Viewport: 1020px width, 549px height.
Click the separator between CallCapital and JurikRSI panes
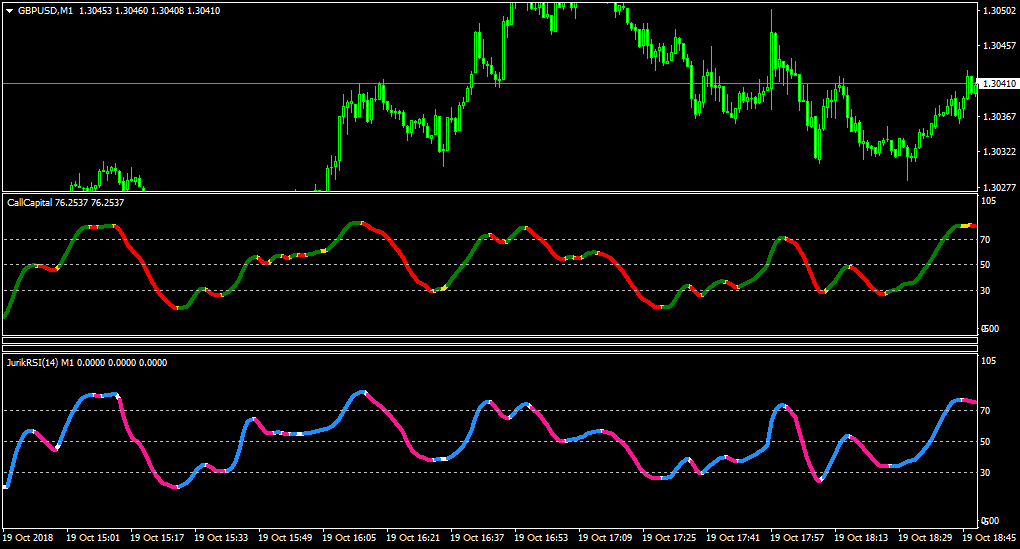[x=490, y=345]
